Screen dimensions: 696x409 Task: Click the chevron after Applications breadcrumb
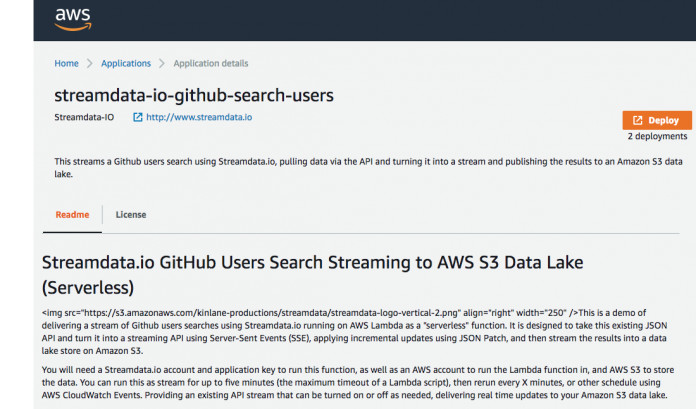point(162,63)
